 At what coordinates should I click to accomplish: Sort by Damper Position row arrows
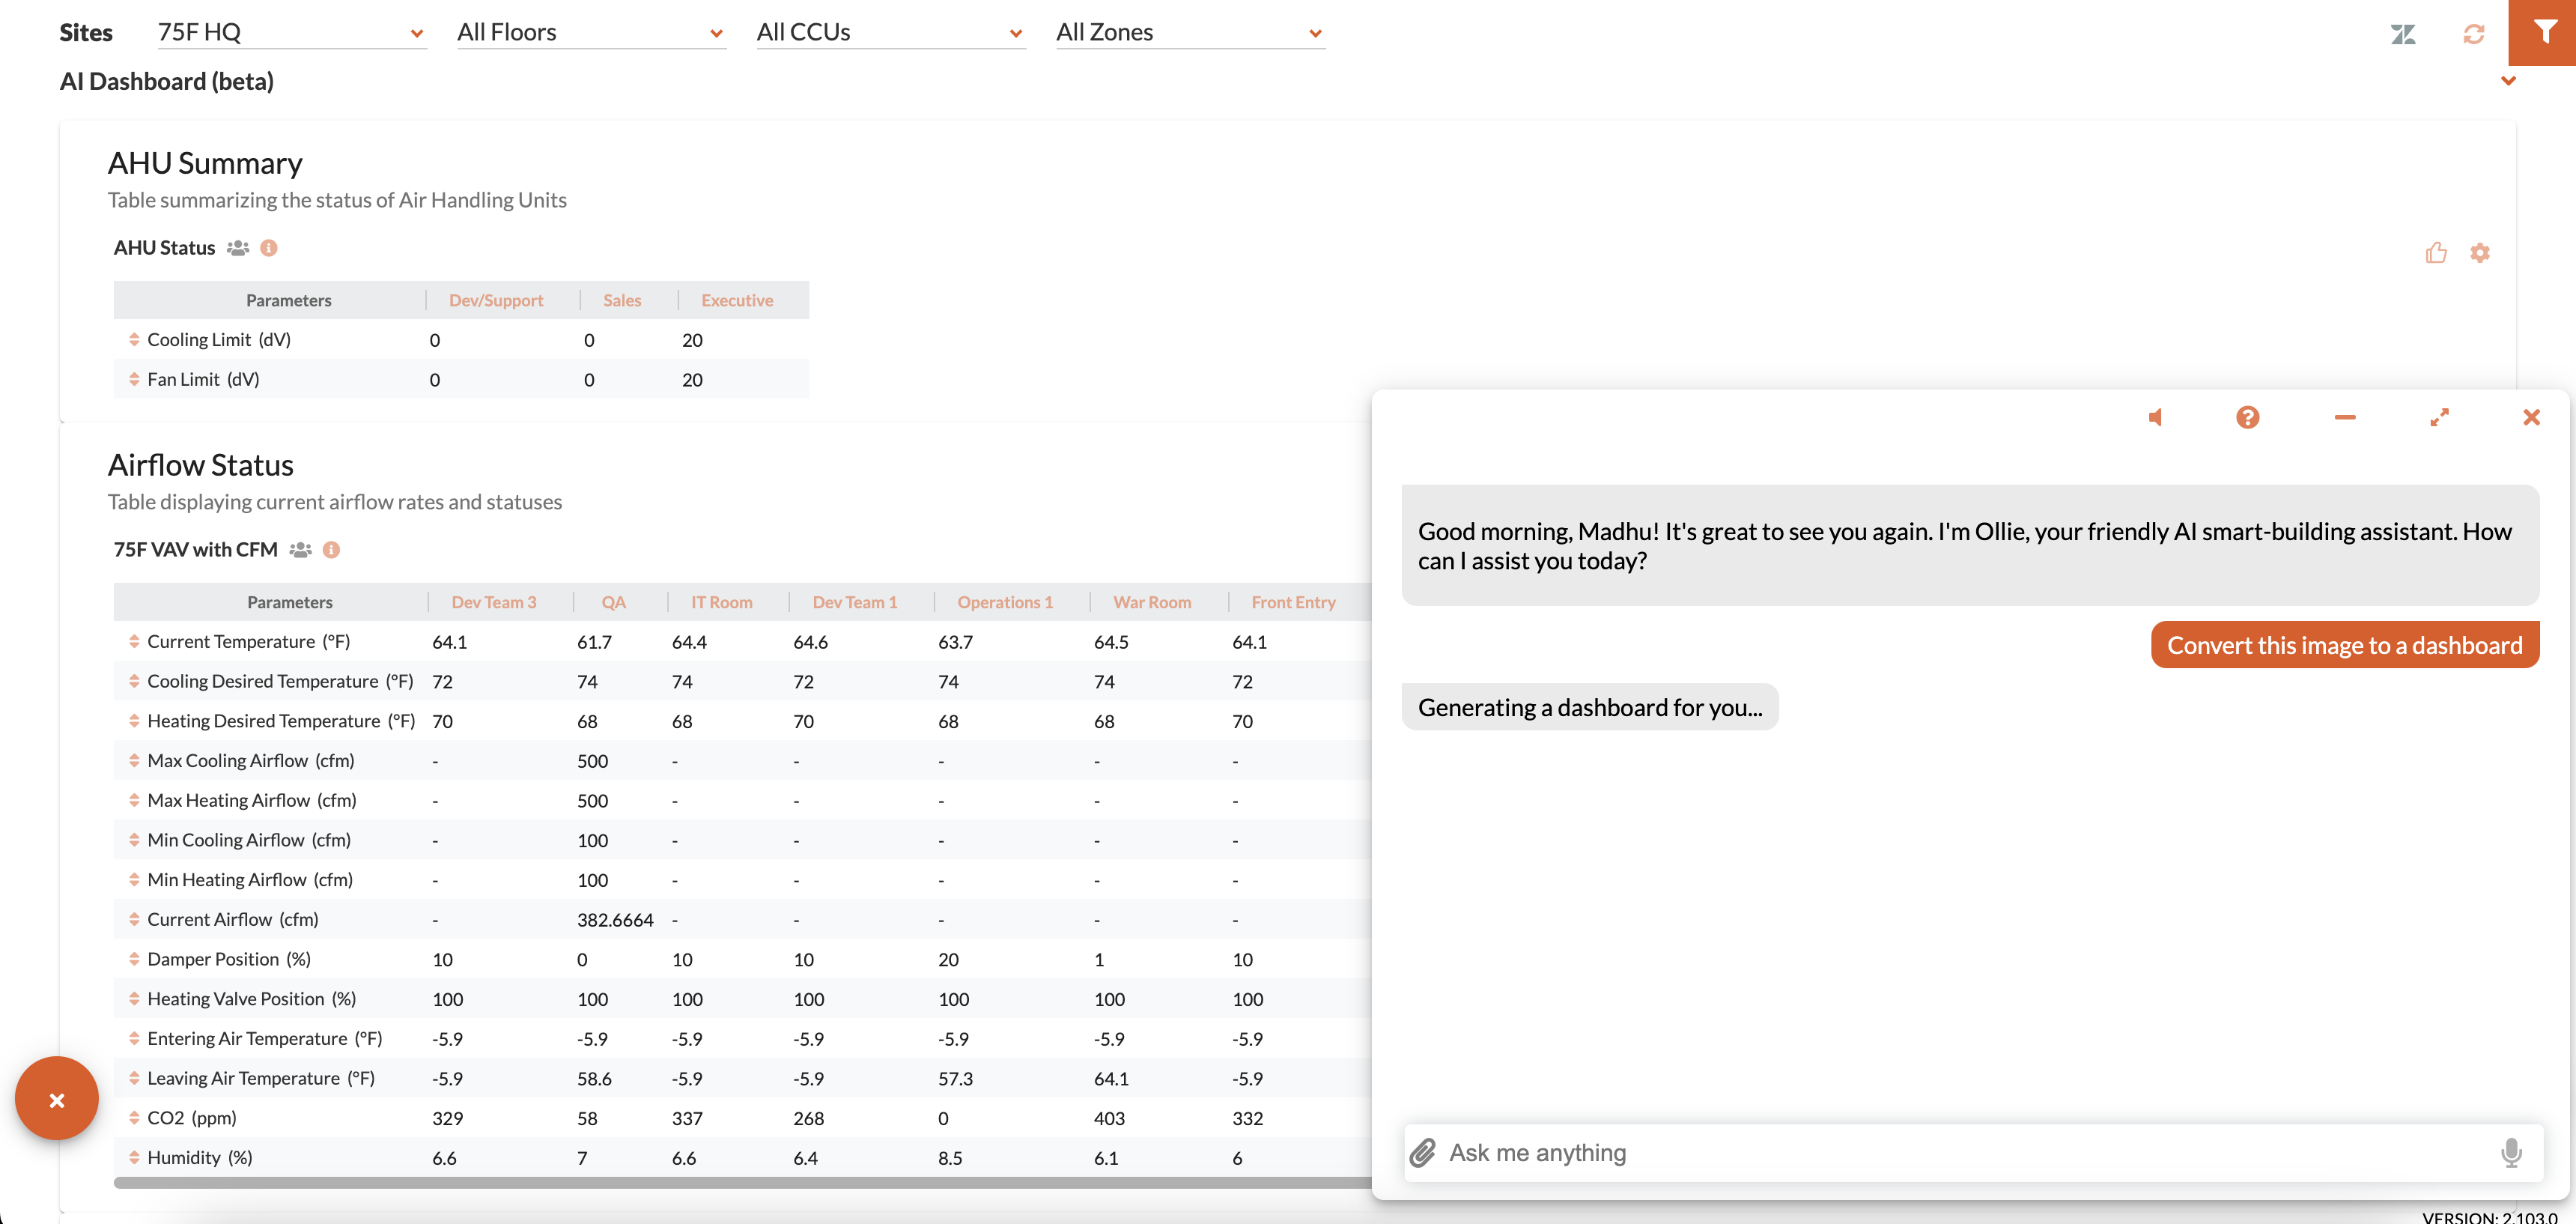pos(134,960)
